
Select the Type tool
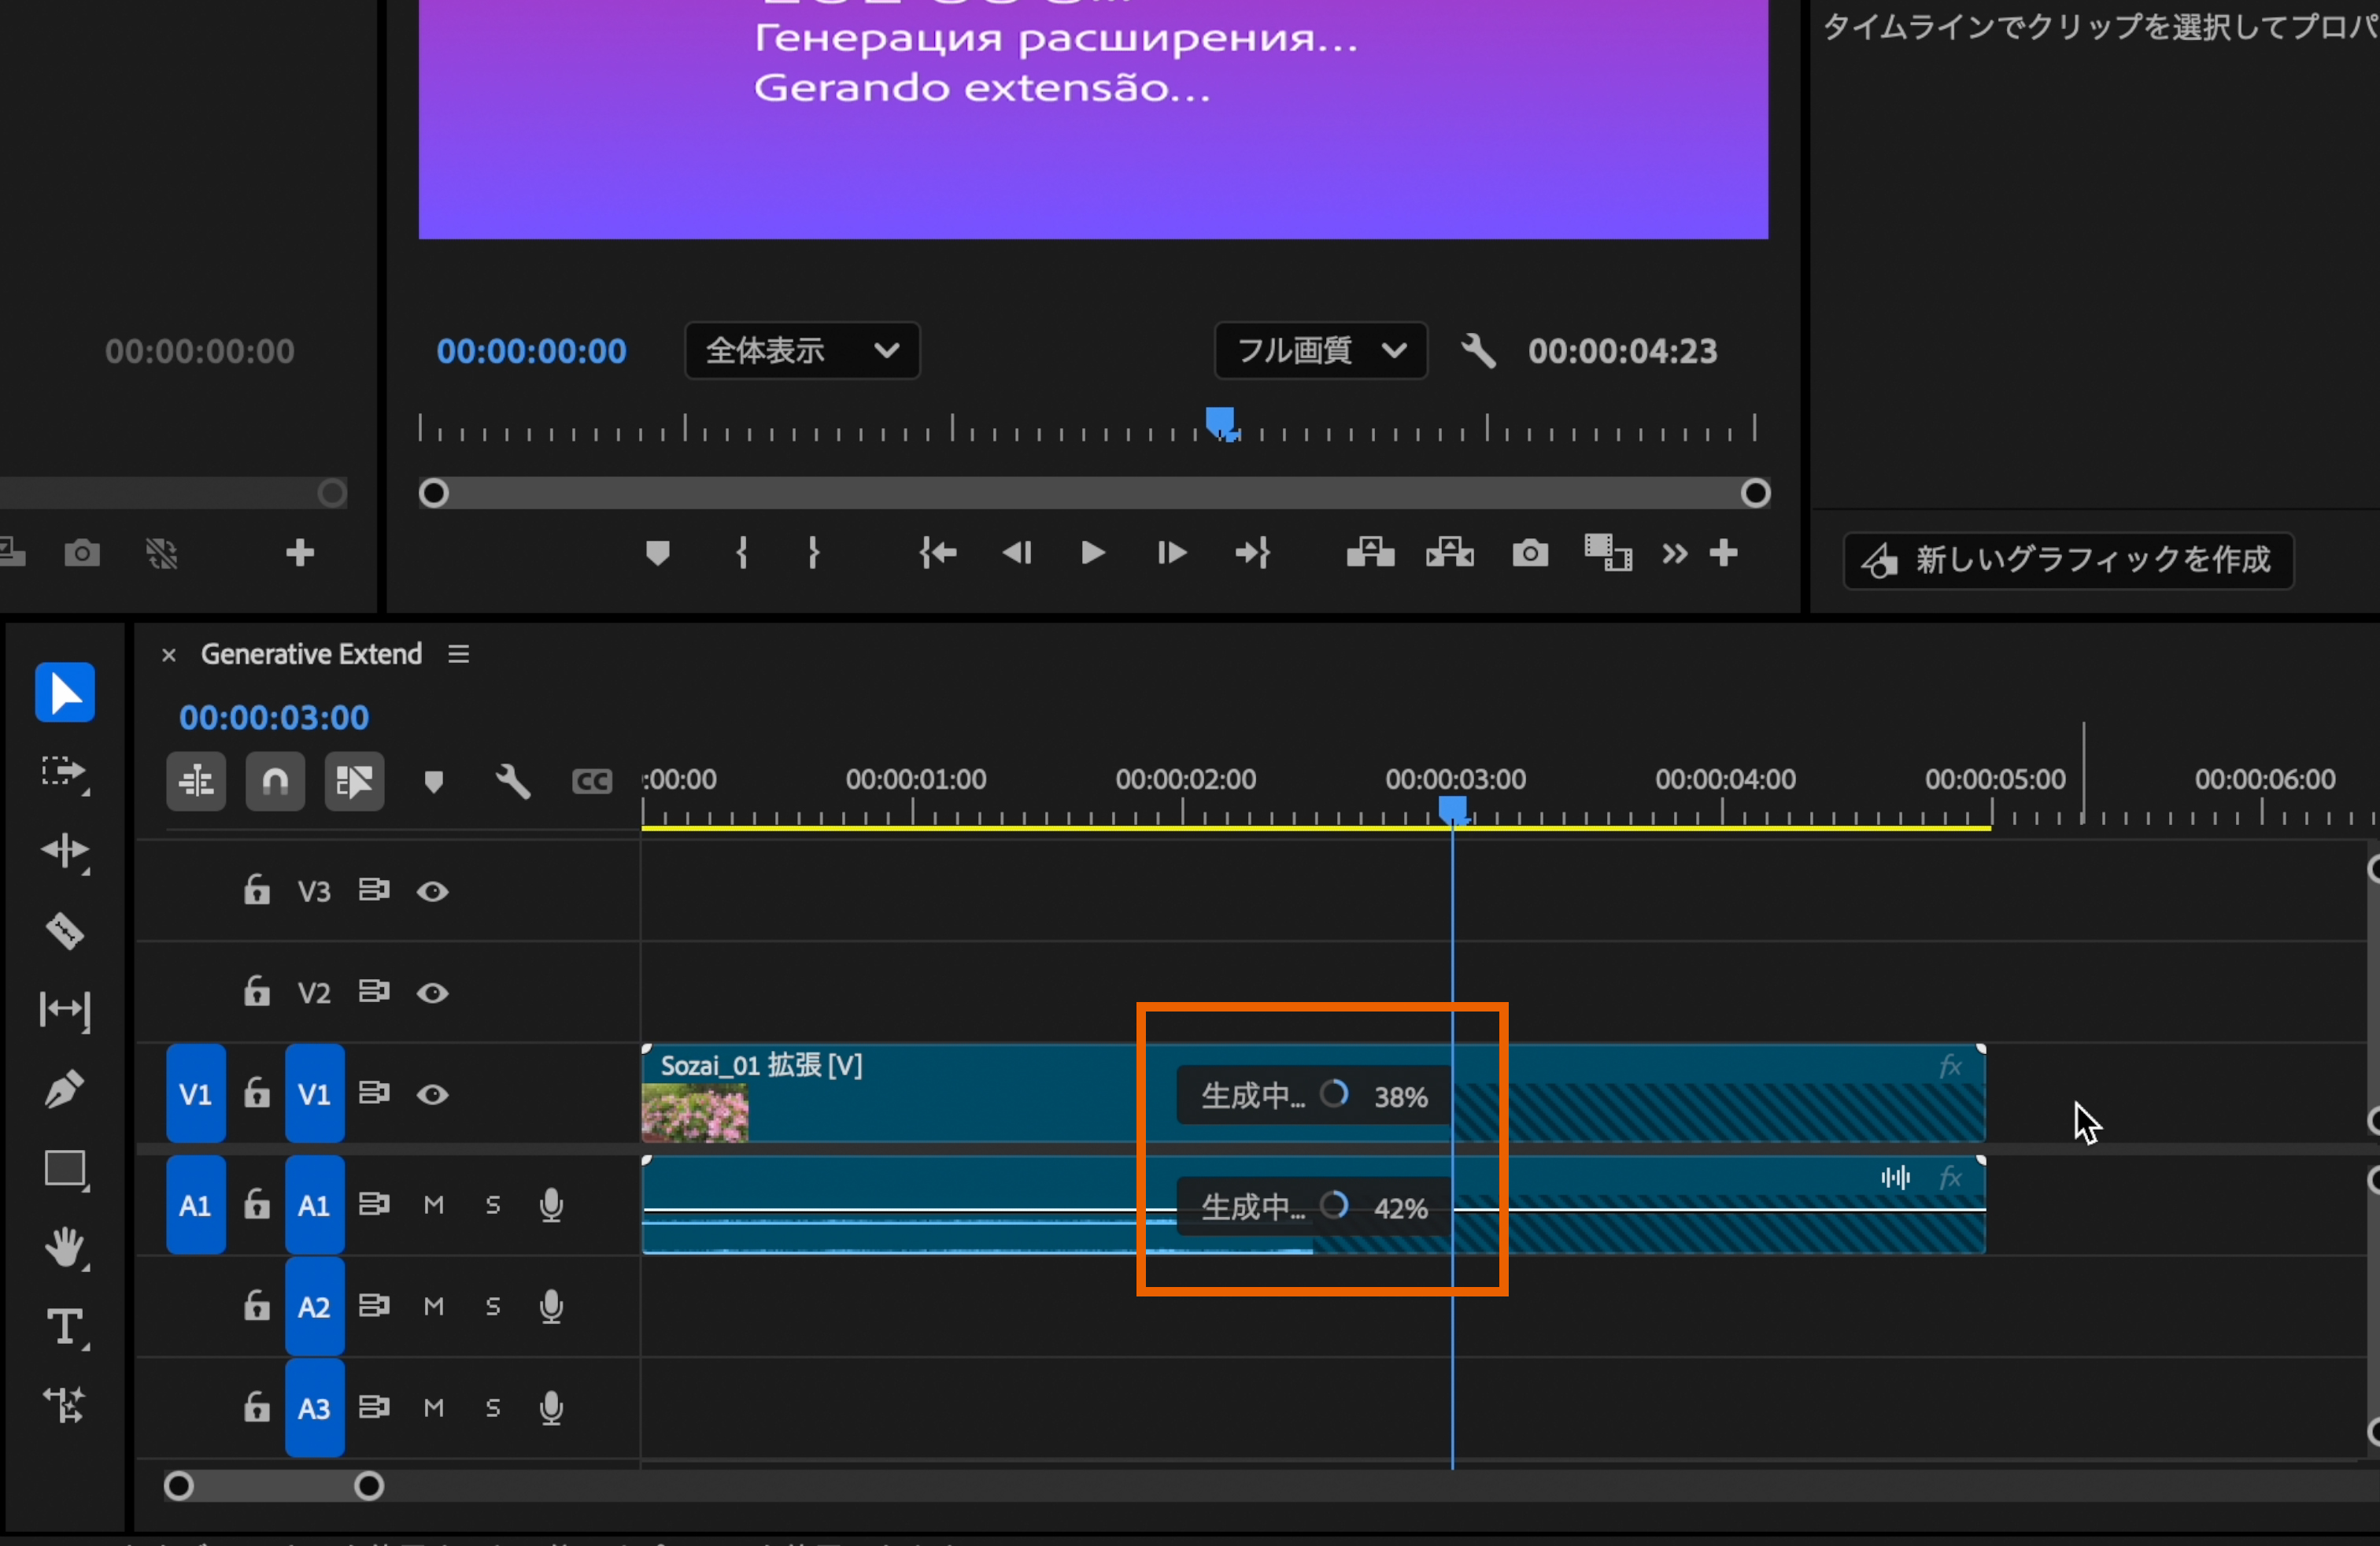[65, 1327]
